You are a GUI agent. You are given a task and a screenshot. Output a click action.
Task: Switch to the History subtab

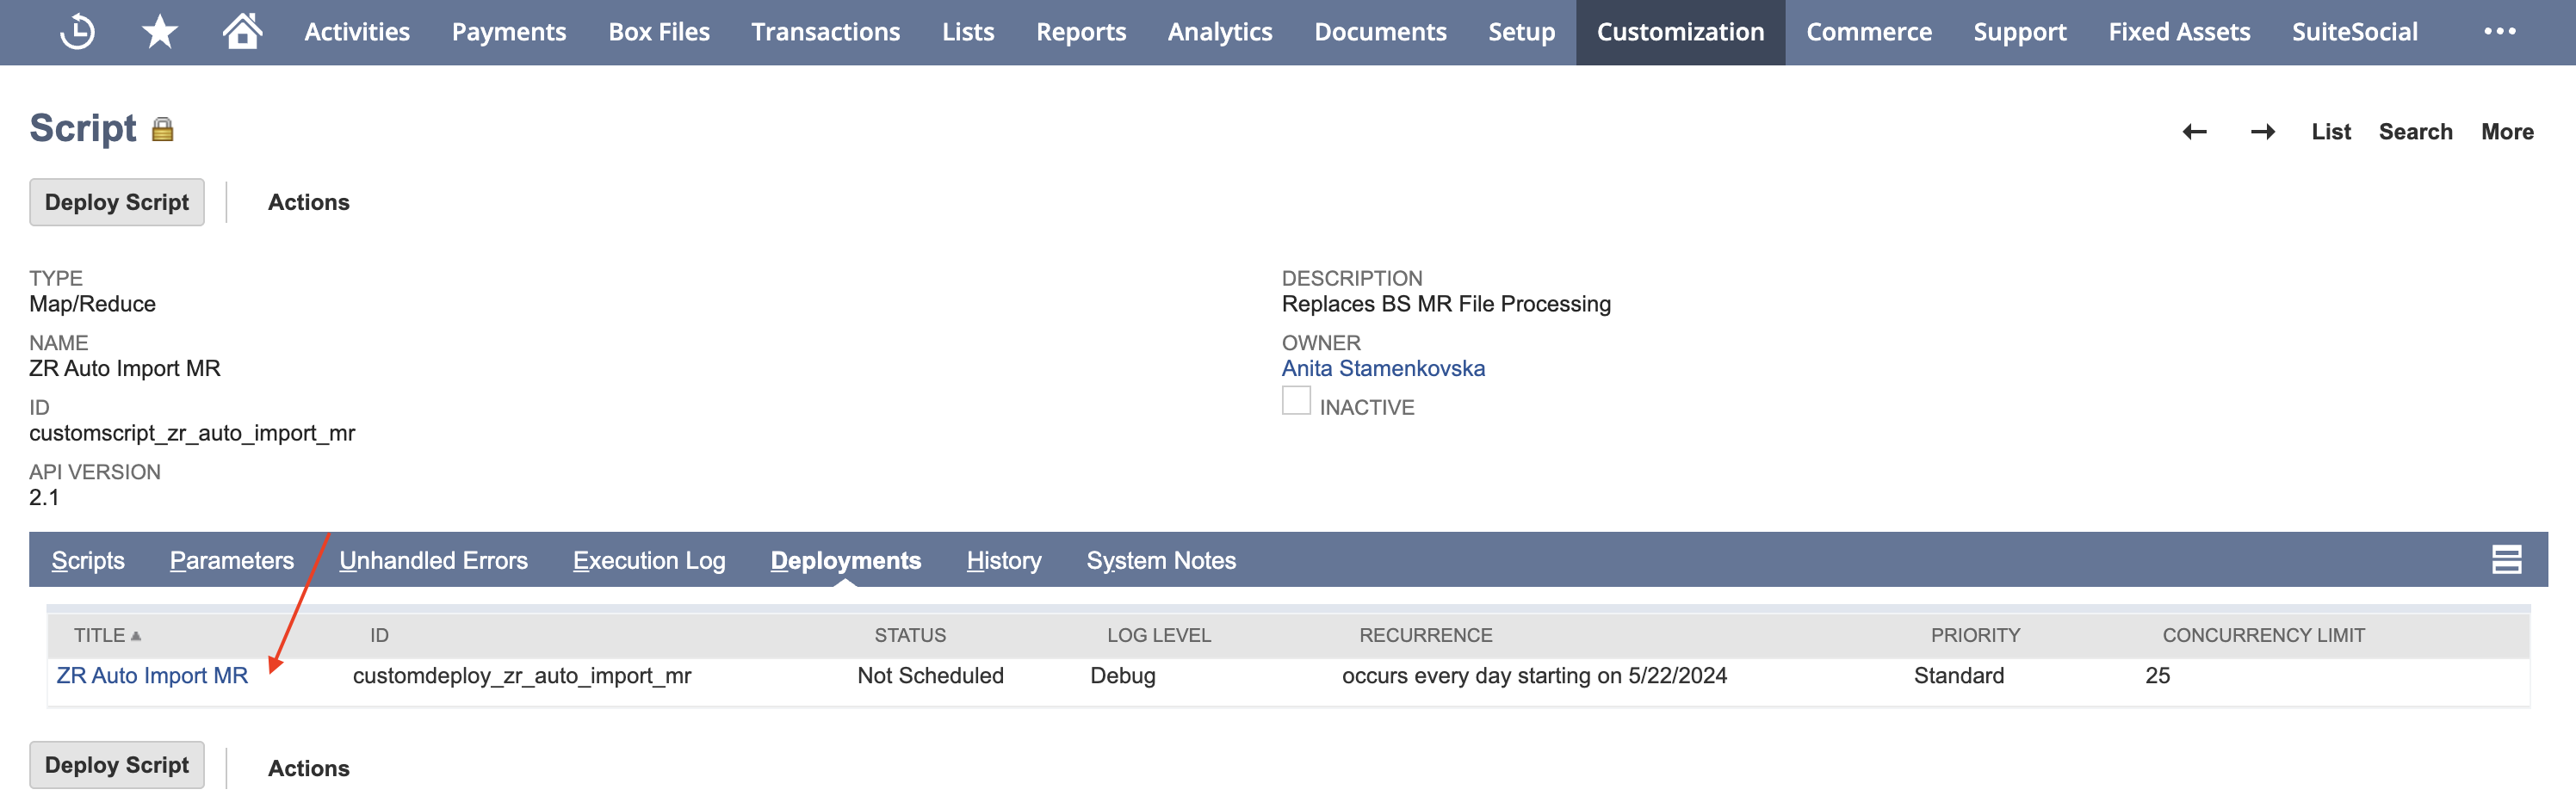[1004, 561]
